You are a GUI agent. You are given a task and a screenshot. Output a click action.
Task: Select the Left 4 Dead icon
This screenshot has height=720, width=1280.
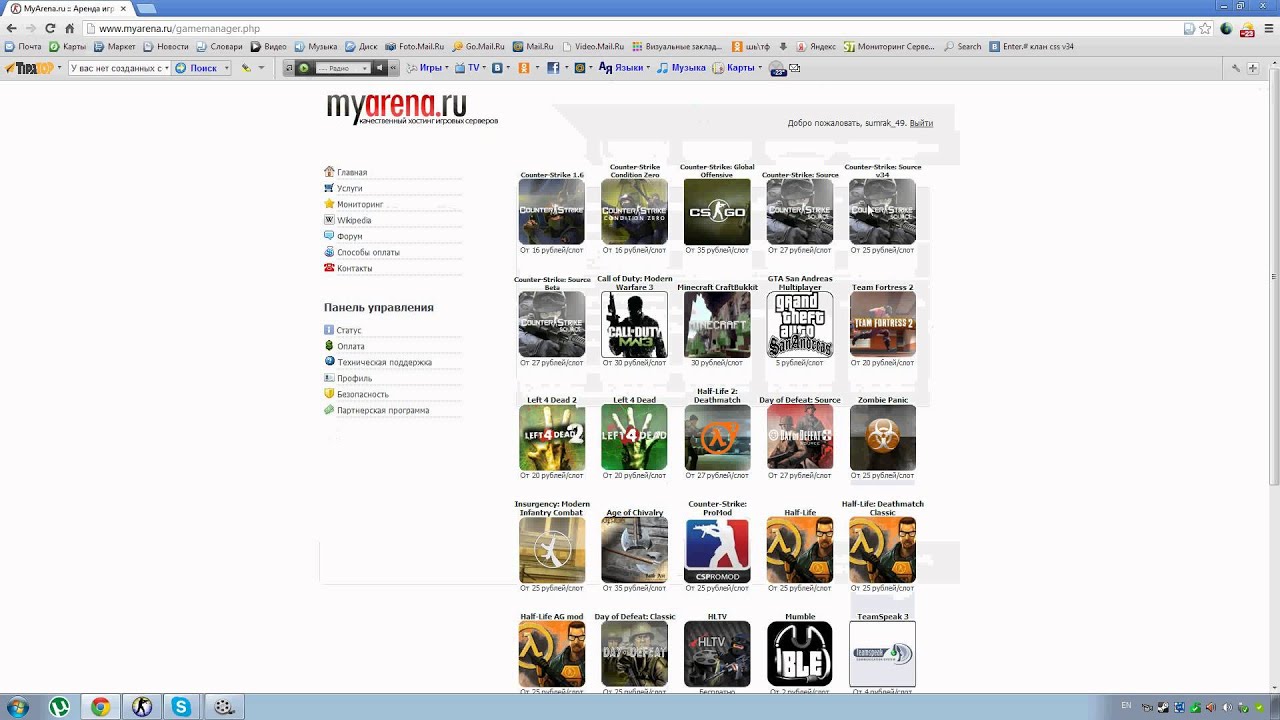pos(634,438)
